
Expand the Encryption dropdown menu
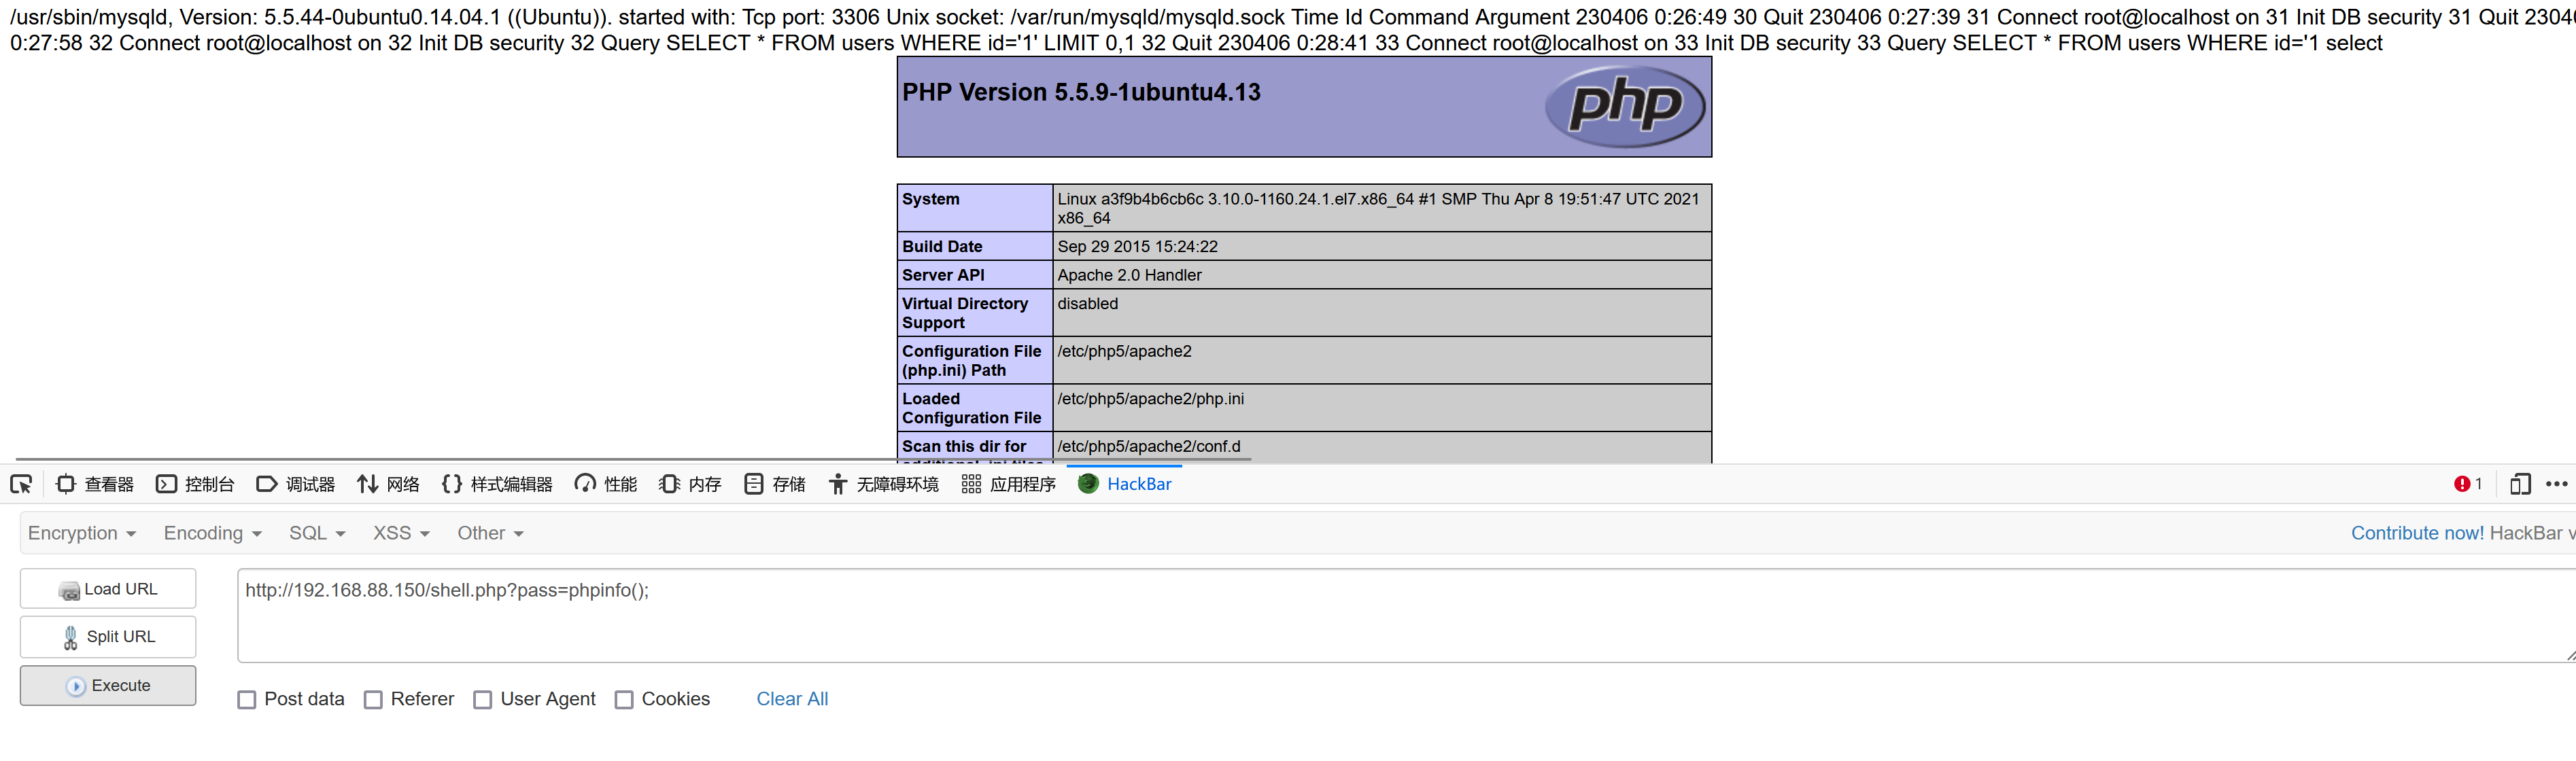(81, 534)
